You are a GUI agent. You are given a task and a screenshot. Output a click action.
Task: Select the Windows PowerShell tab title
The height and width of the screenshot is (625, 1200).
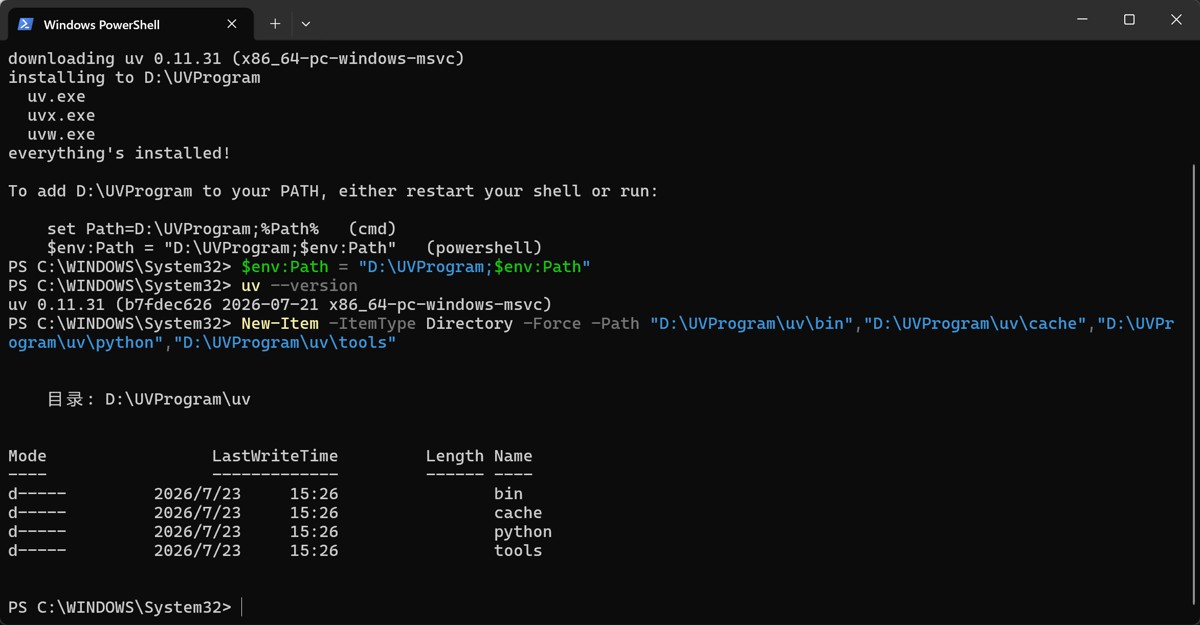click(102, 24)
